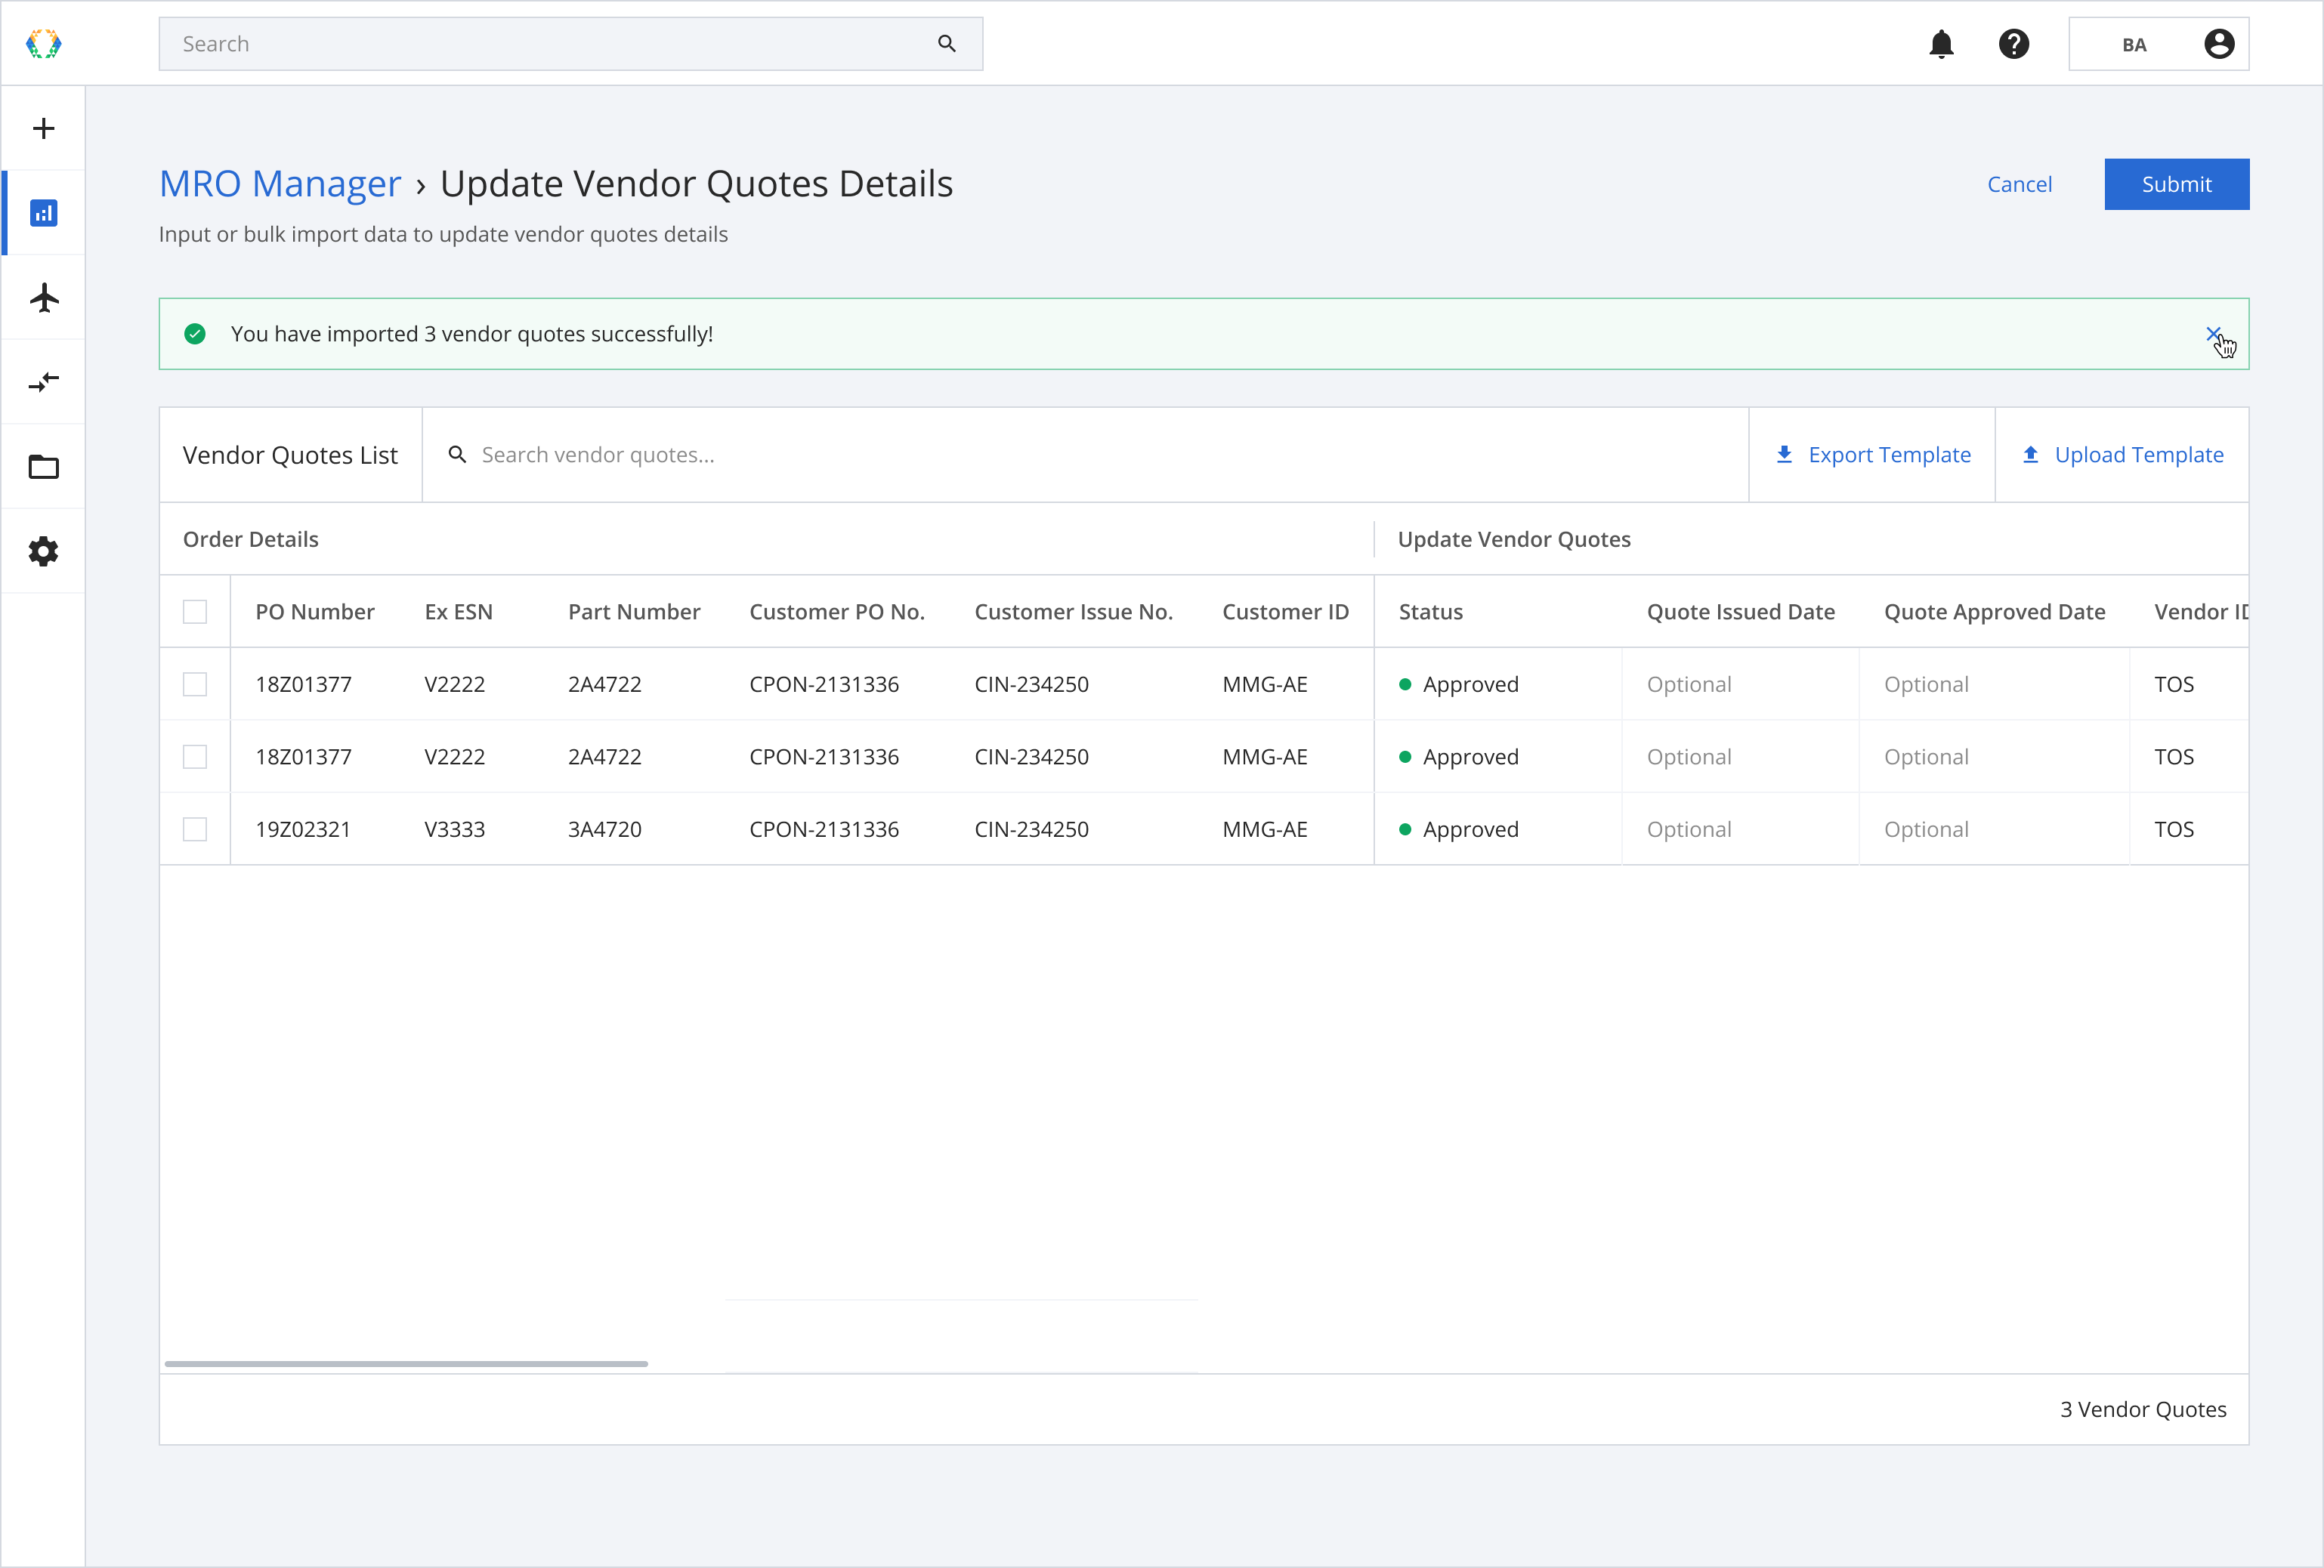Screen dimensions: 2324x1568
Task: Open the notifications bell
Action: tap(1941, 44)
